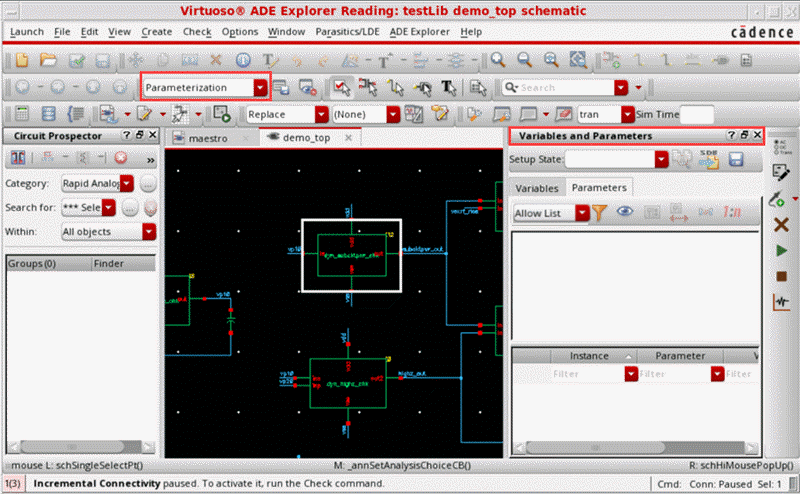800x494 pixels.
Task: Open file using the folder icon
Action: coord(48,61)
